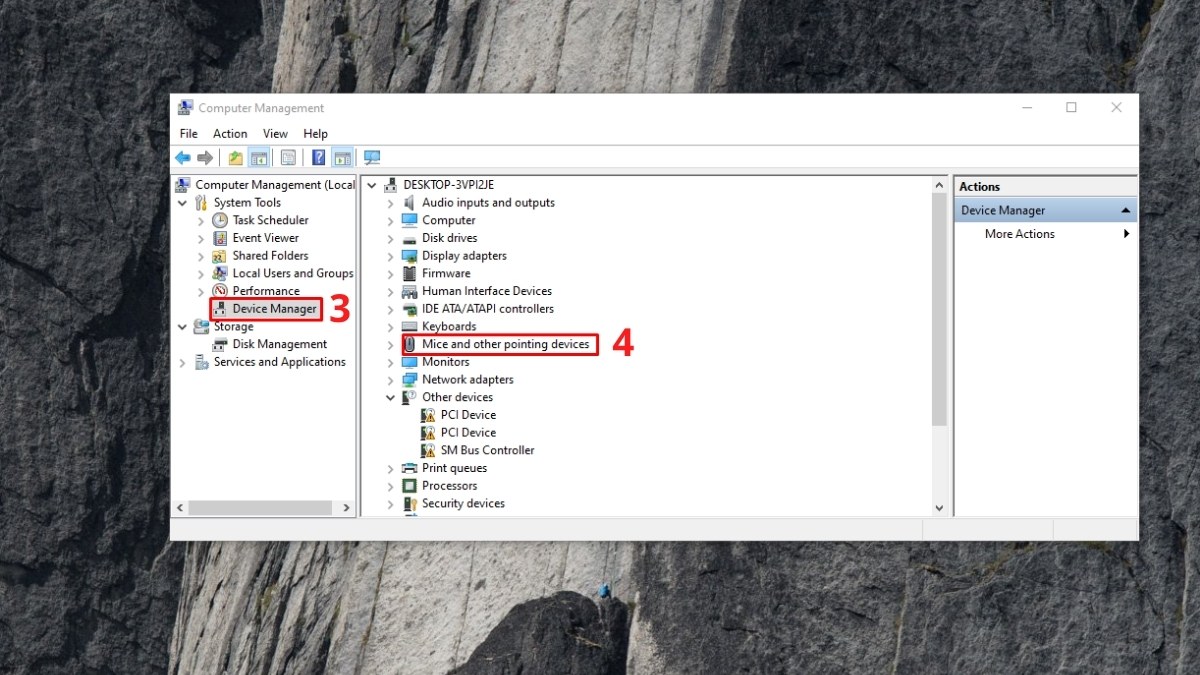Toggle the Show/Hide Action Pane toolbar icon
Image resolution: width=1200 pixels, height=675 pixels.
[x=342, y=158]
